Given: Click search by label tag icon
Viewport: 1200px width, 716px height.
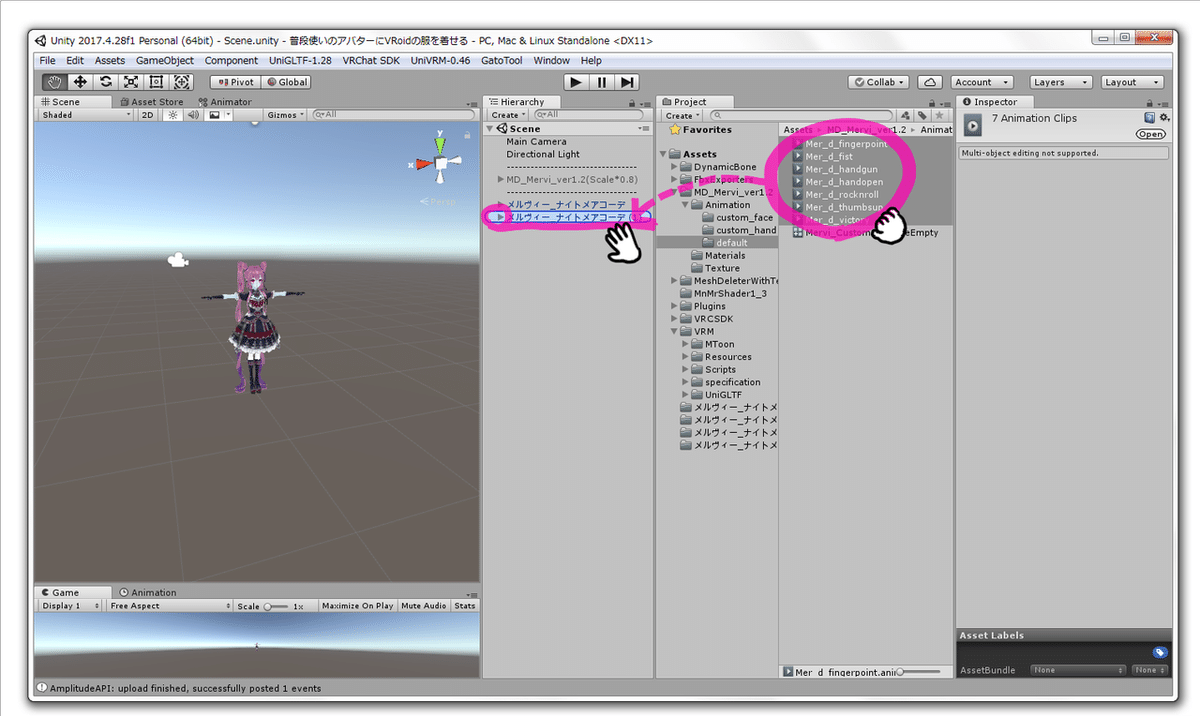Looking at the screenshot, I should [x=922, y=115].
